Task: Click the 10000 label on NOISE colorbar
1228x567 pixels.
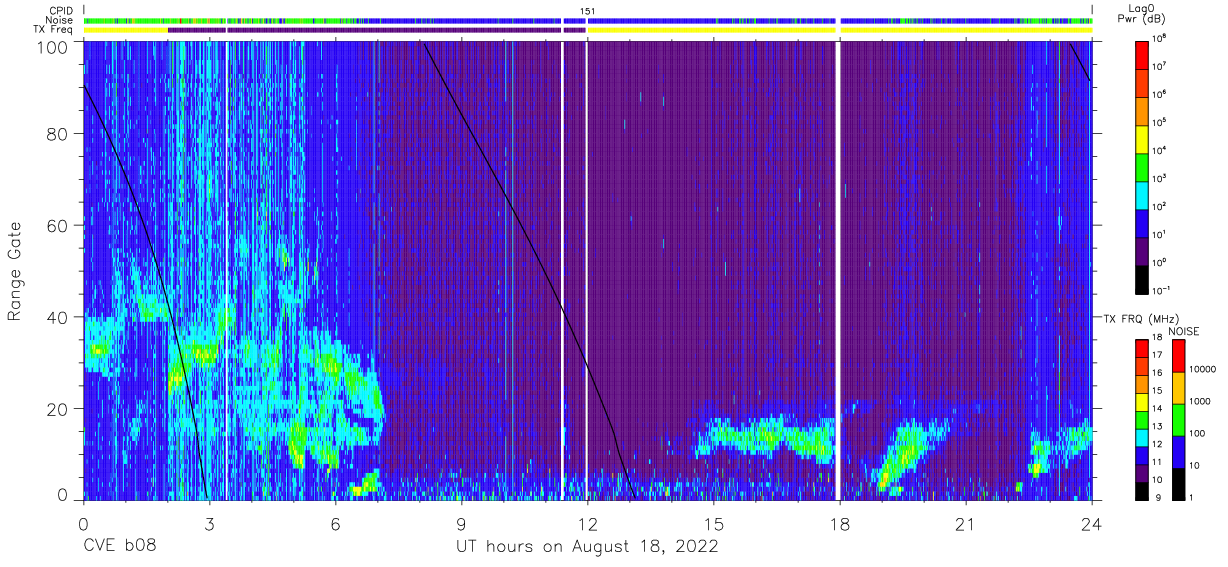Action: pyautogui.click(x=1204, y=368)
